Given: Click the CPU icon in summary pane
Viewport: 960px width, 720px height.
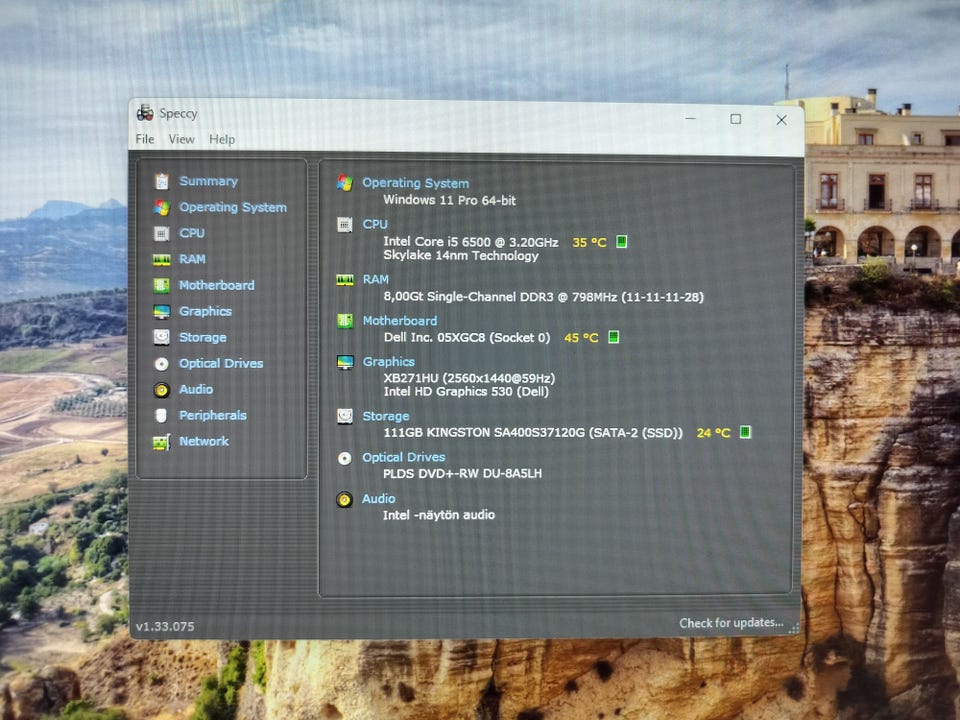Looking at the screenshot, I should pos(345,225).
